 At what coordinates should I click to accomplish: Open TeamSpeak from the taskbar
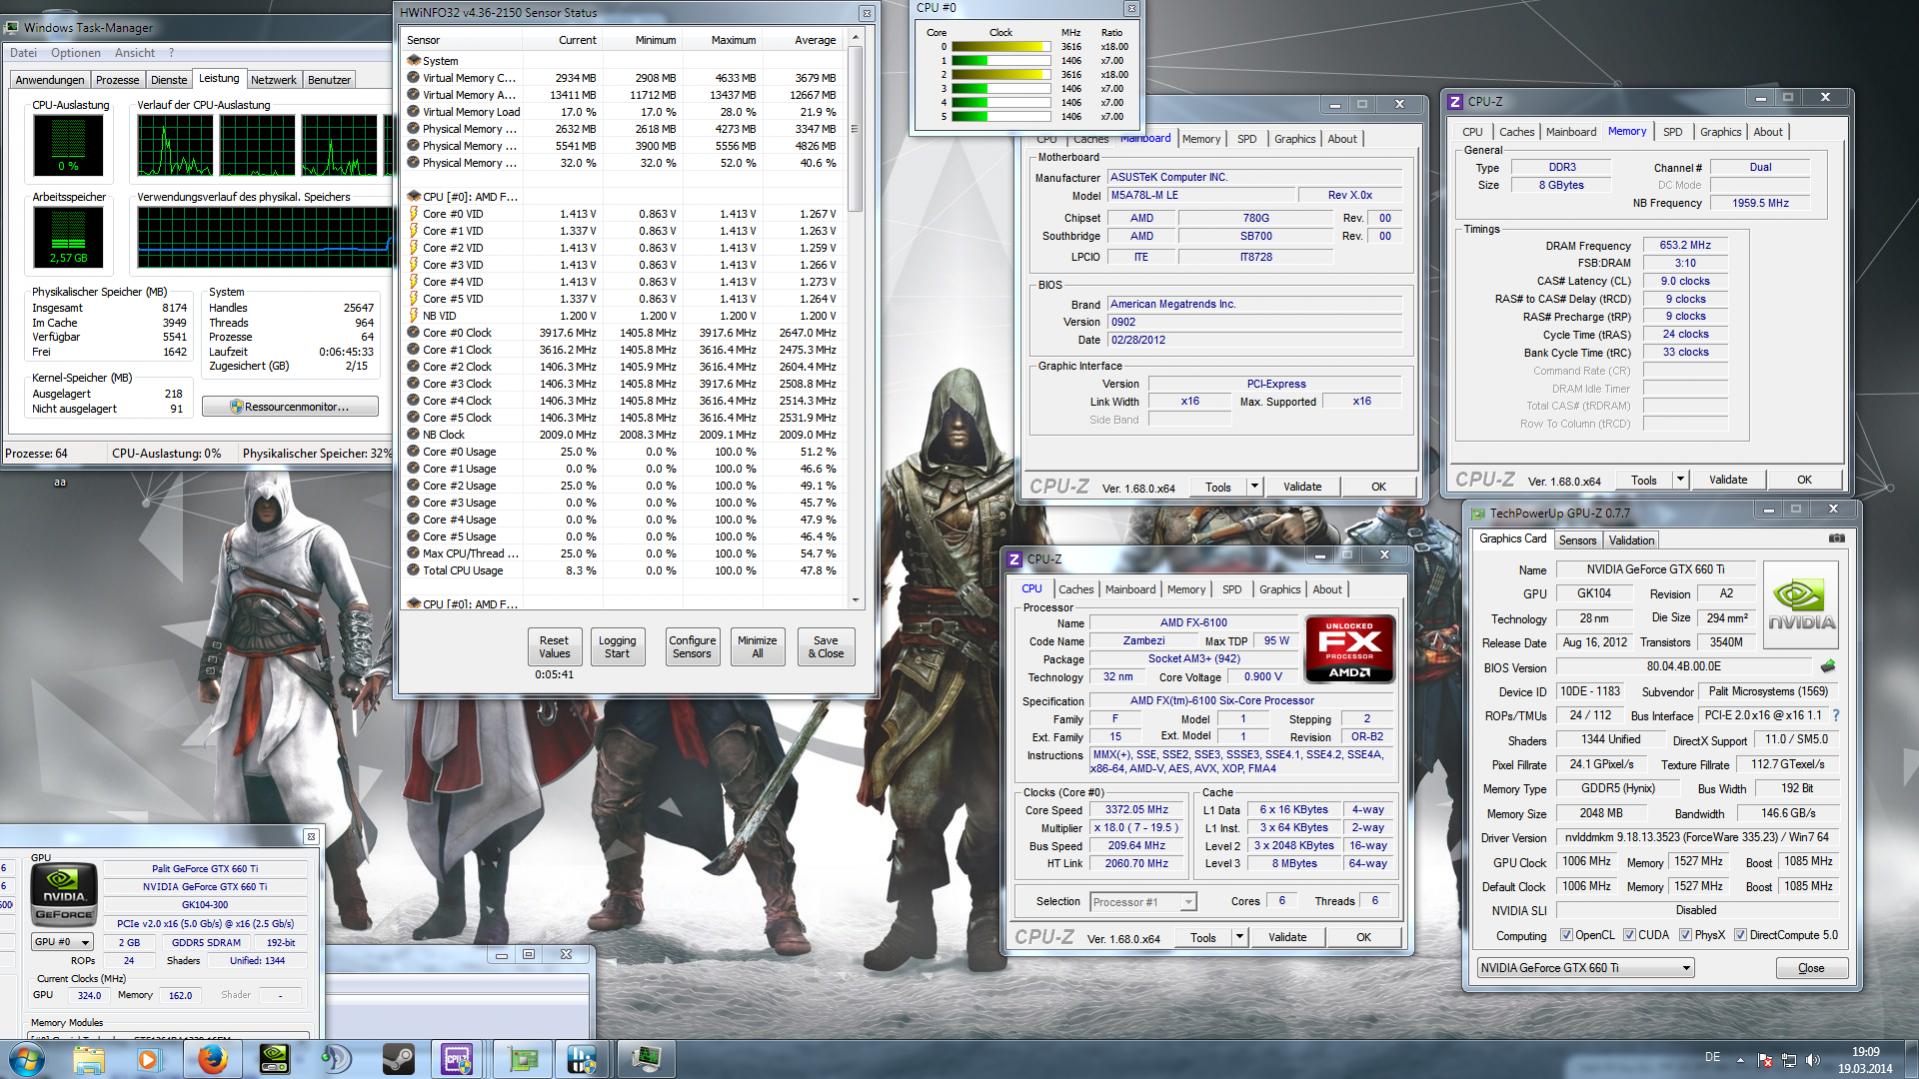(336, 1059)
